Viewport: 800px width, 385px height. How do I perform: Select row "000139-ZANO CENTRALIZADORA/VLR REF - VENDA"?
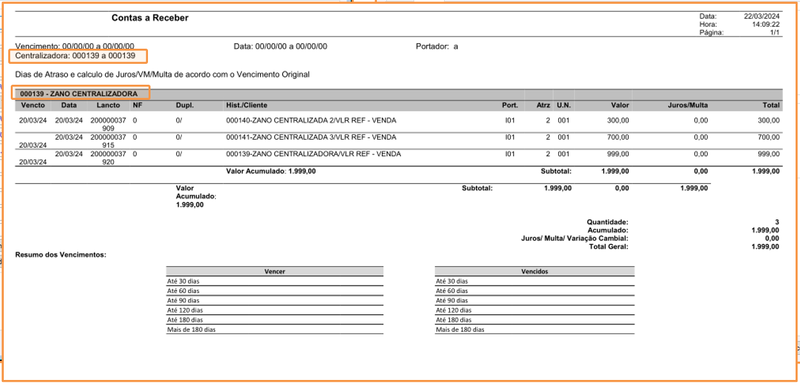pos(398,158)
